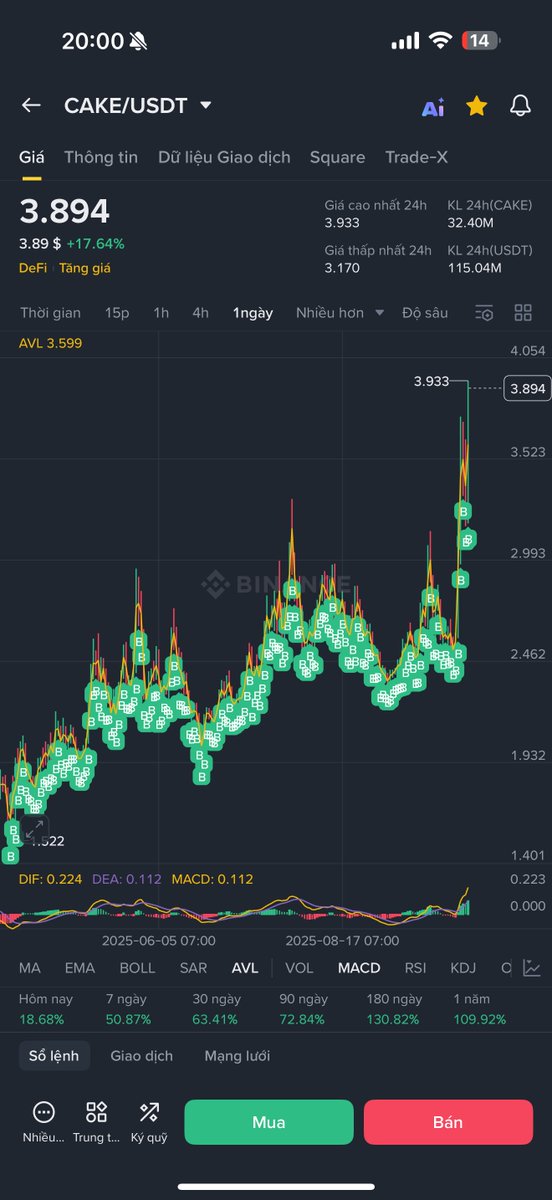Tap the silent bell icon beside the clock
552x1200 pixels.
pyautogui.click(x=138, y=41)
